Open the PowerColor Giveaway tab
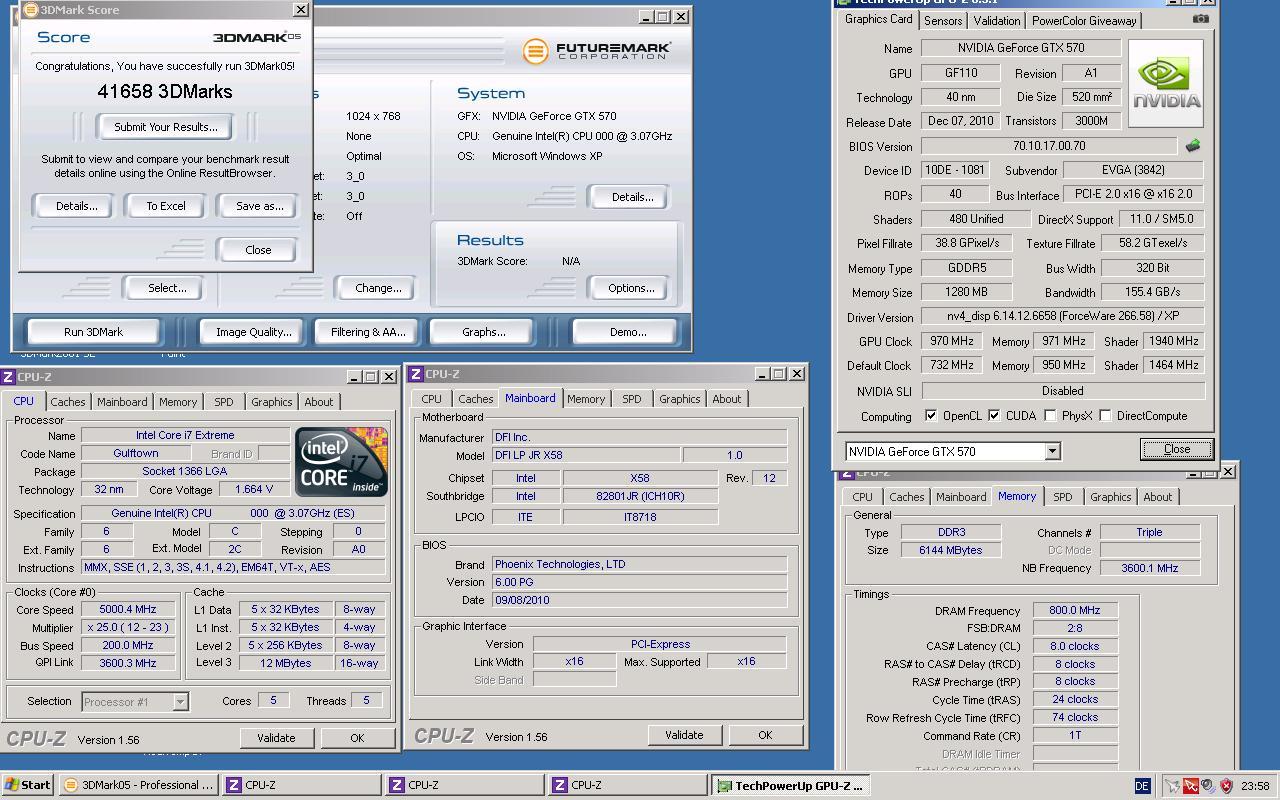This screenshot has height=800, width=1280. tap(1084, 21)
